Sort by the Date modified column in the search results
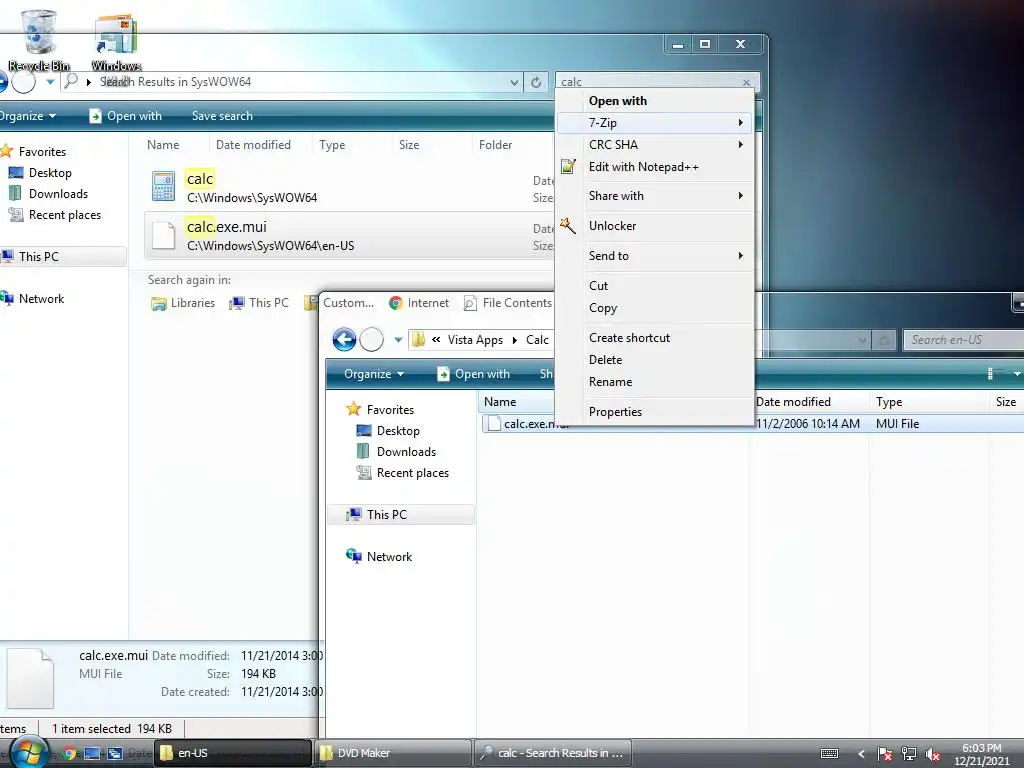Image resolution: width=1024 pixels, height=768 pixels. click(x=253, y=145)
